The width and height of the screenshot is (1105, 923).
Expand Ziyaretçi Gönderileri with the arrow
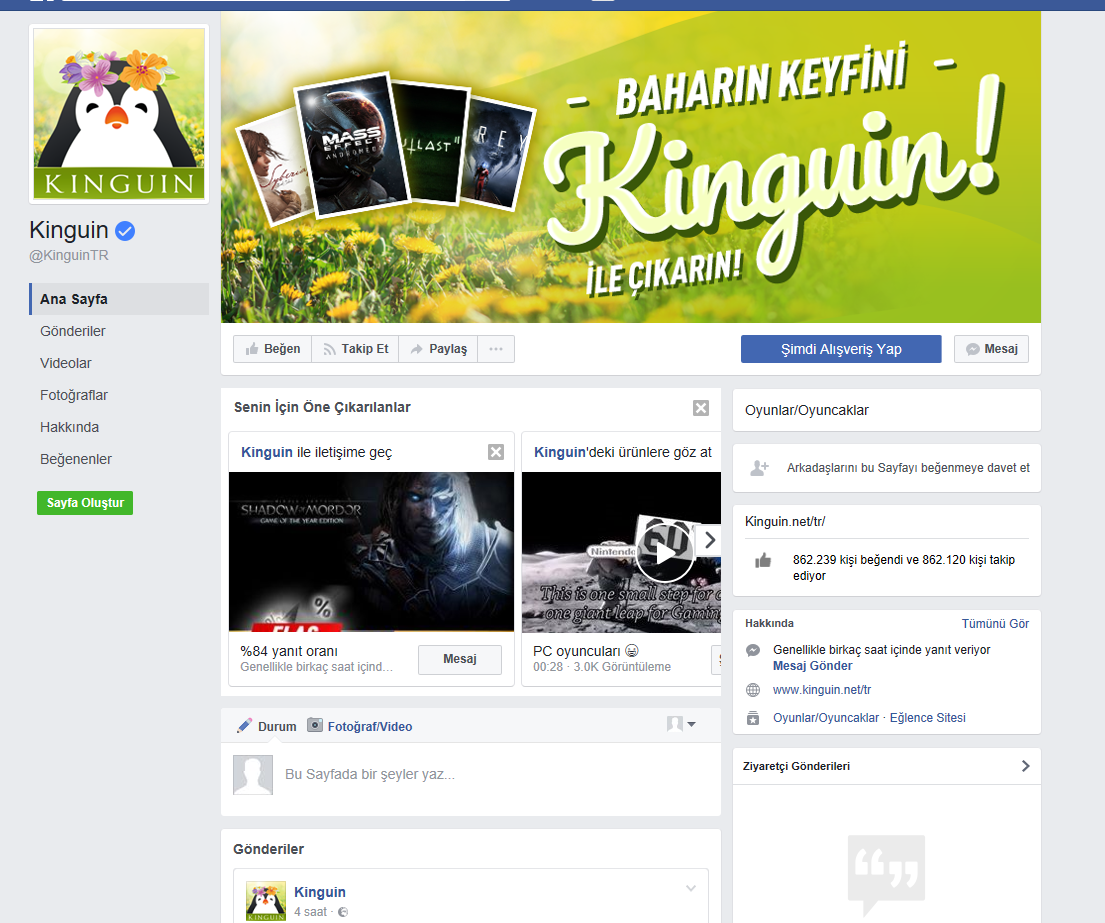click(x=1025, y=766)
